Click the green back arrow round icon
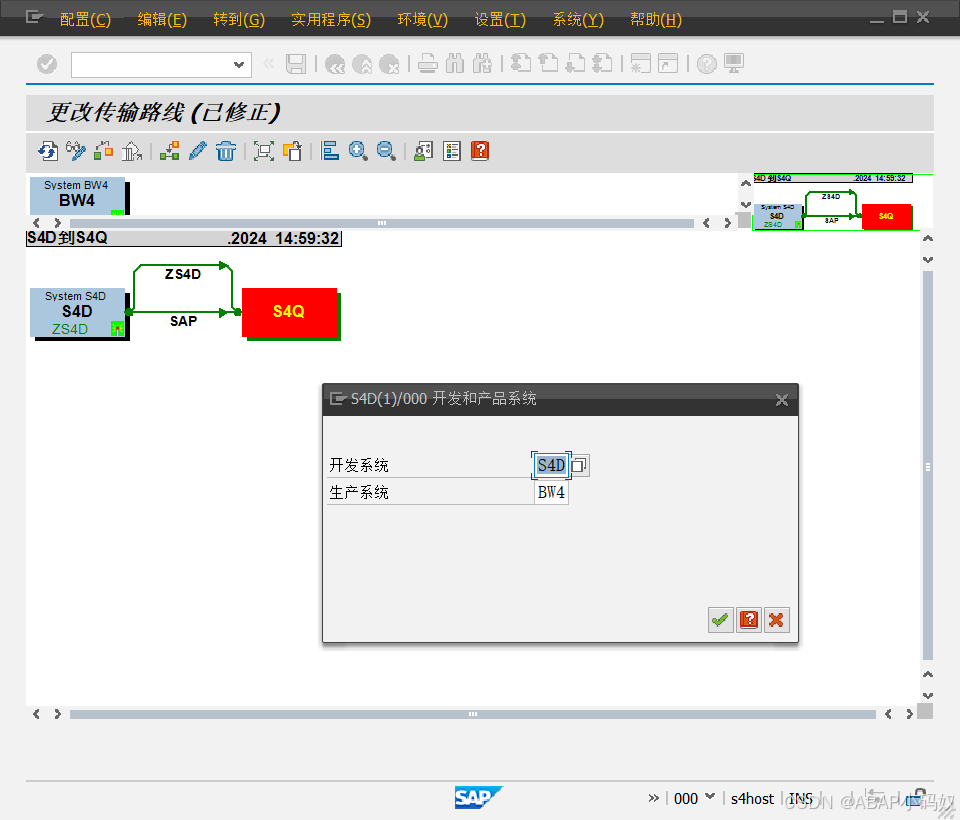The image size is (960, 820). pyautogui.click(x=335, y=64)
